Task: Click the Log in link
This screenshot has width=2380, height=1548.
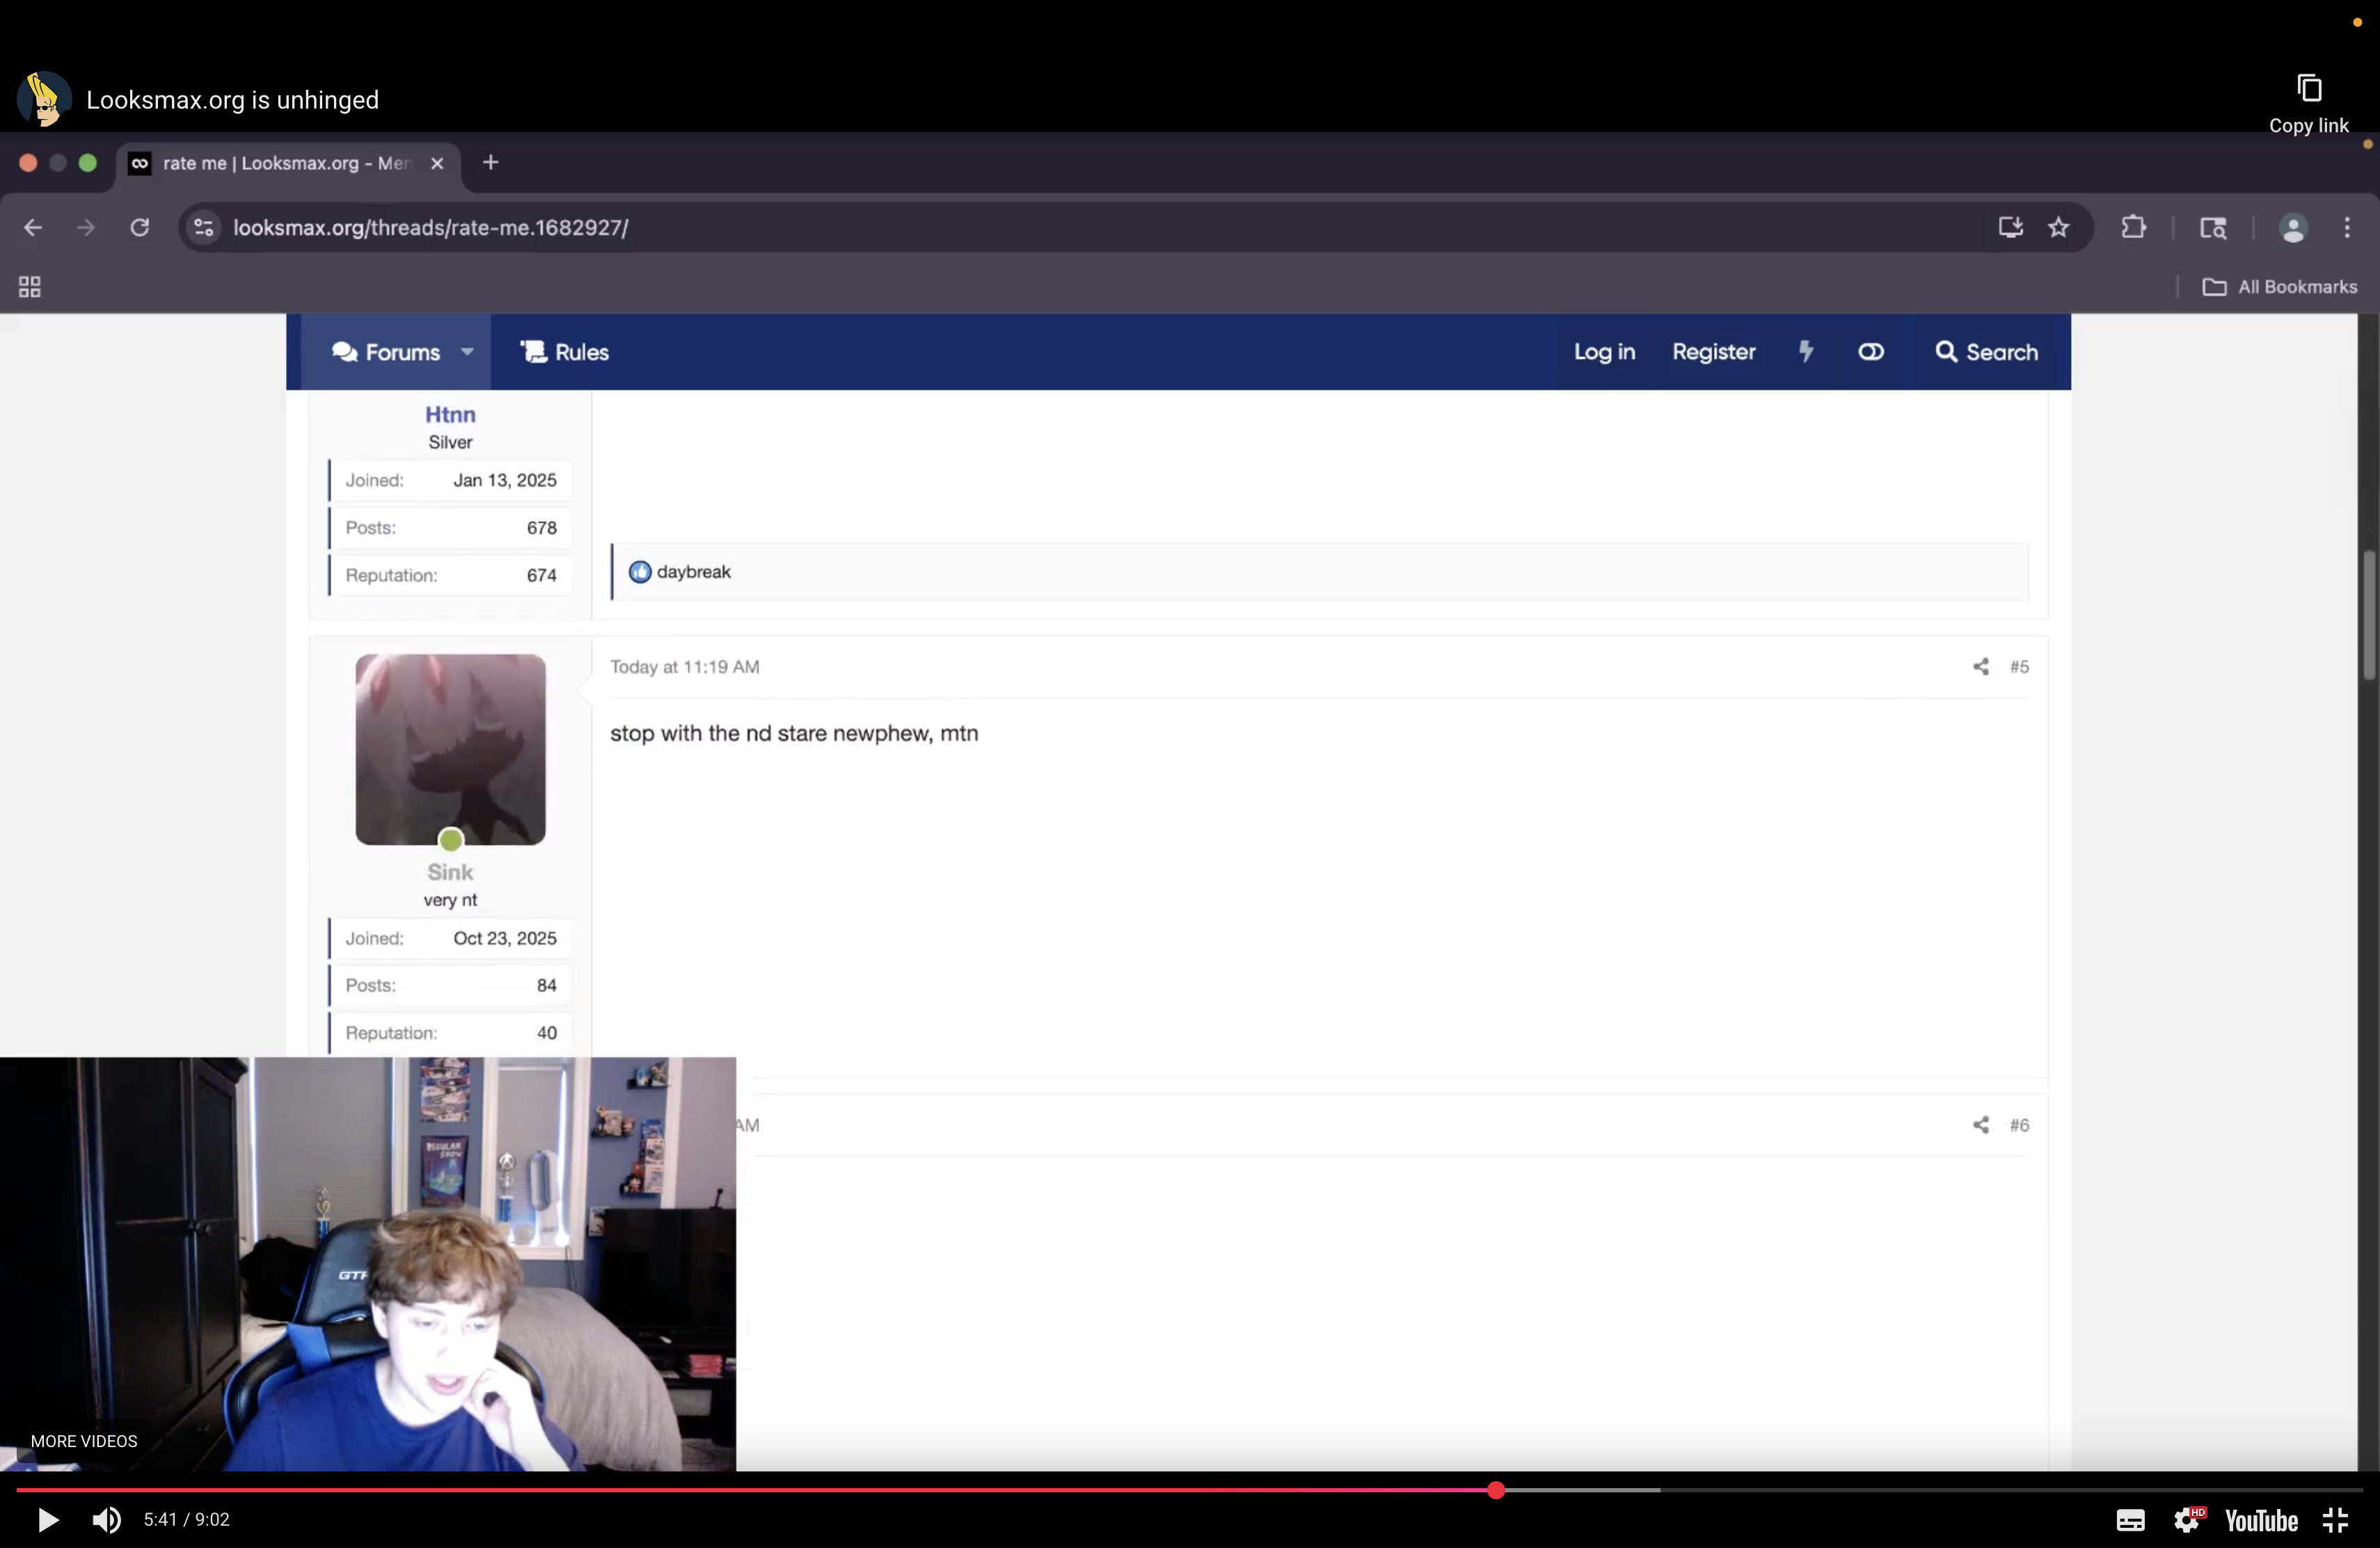Action: [1604, 351]
